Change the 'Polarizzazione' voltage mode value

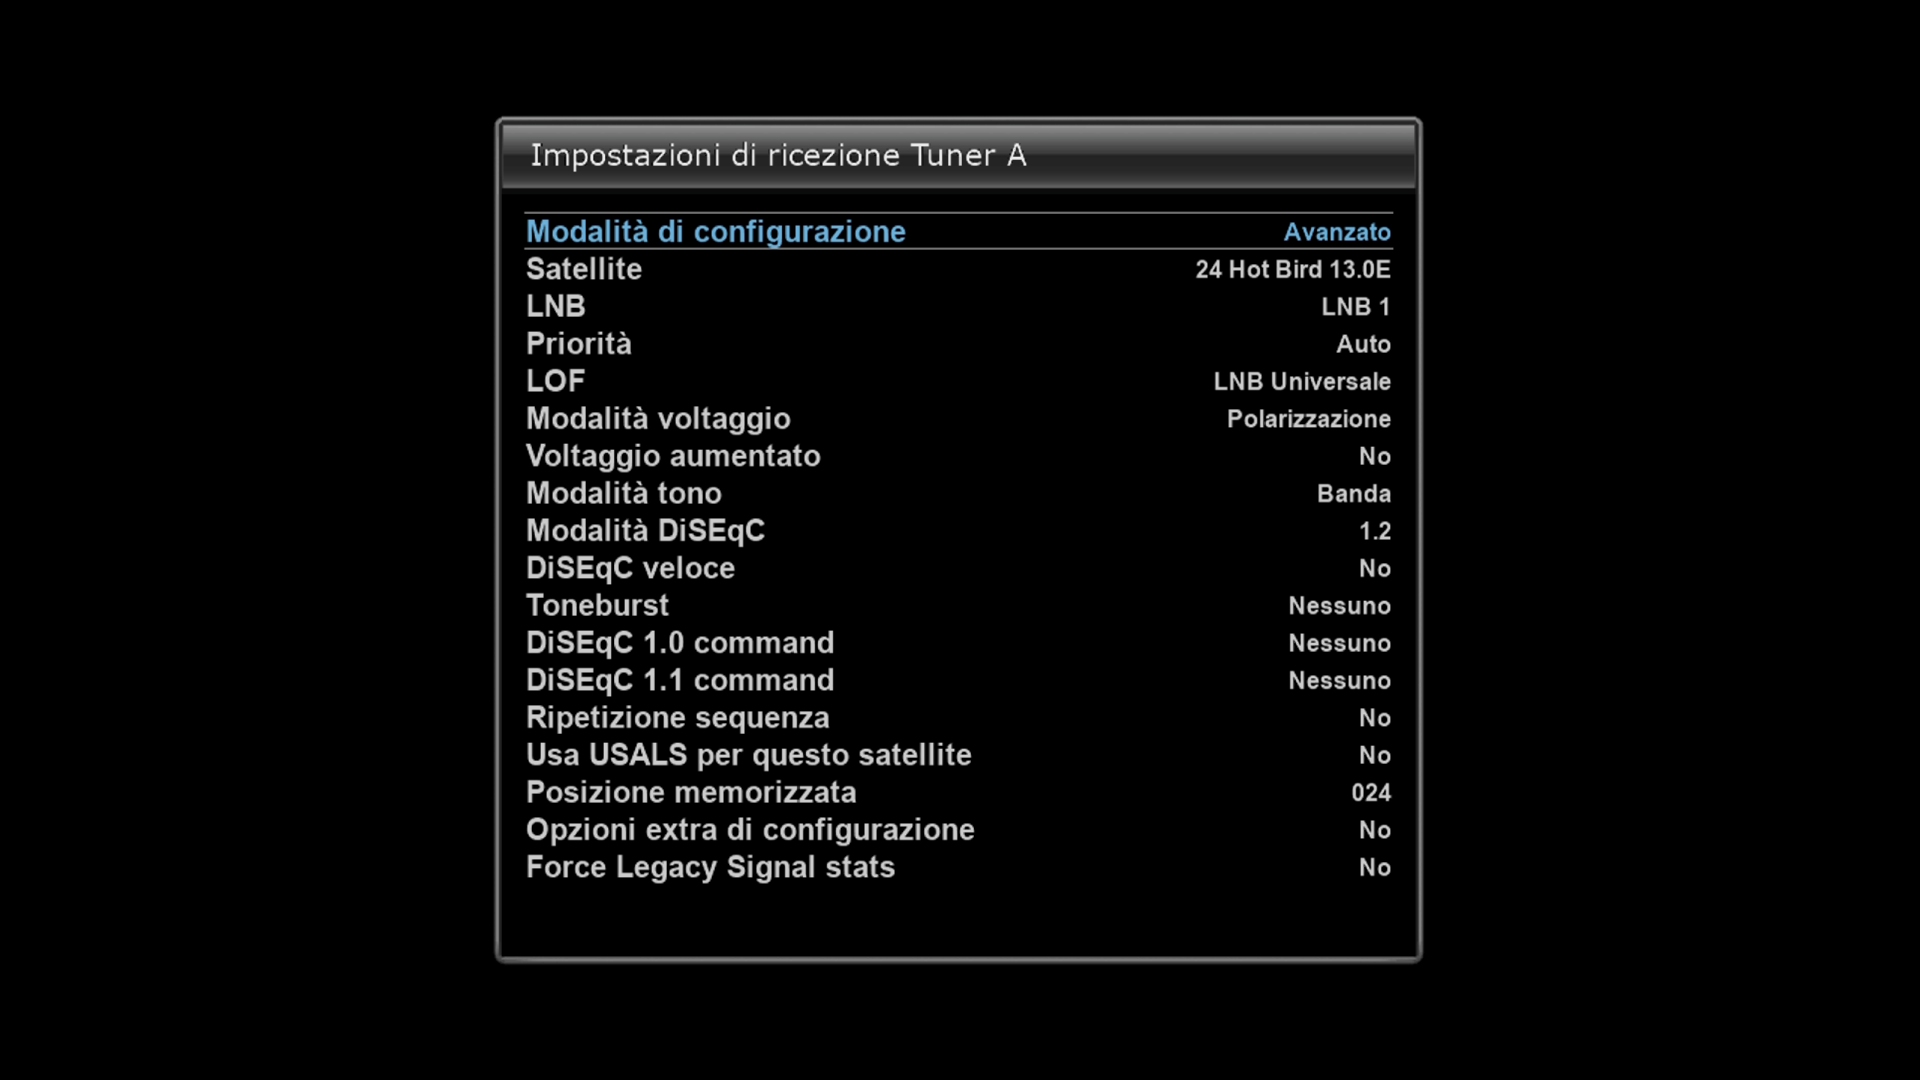click(x=1309, y=419)
